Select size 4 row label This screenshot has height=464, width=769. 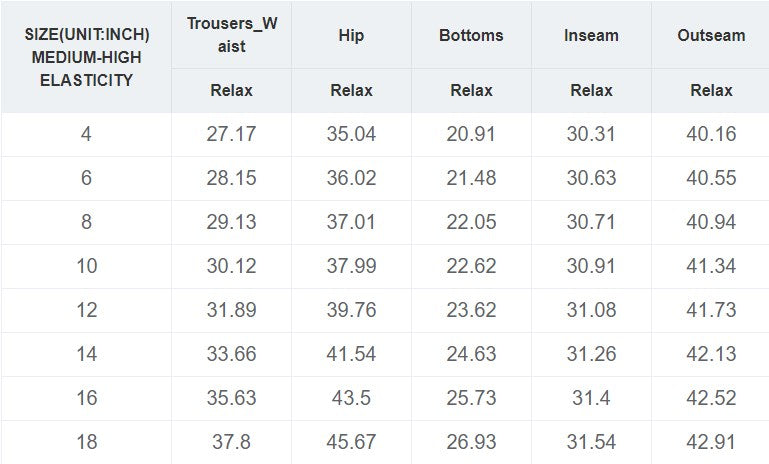click(x=87, y=134)
